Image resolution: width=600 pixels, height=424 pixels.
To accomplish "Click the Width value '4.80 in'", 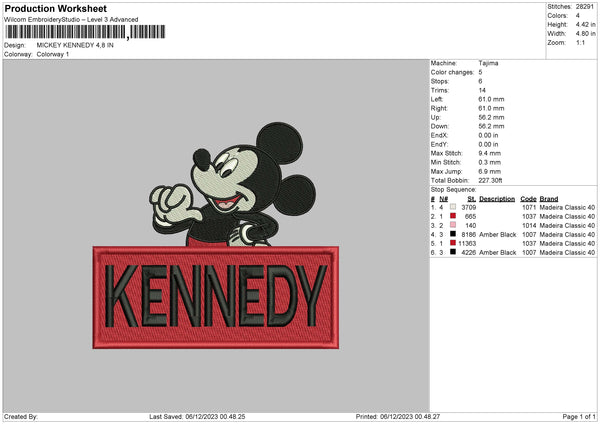I will click(585, 34).
